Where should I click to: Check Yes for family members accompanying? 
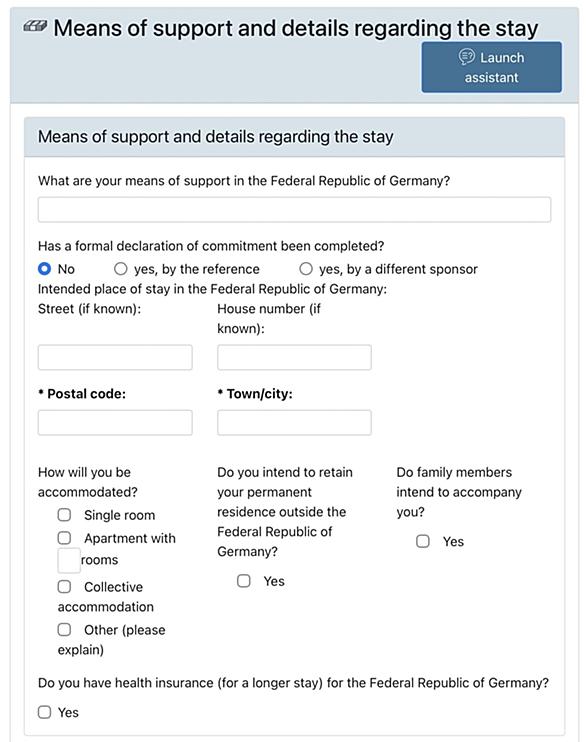tap(423, 541)
